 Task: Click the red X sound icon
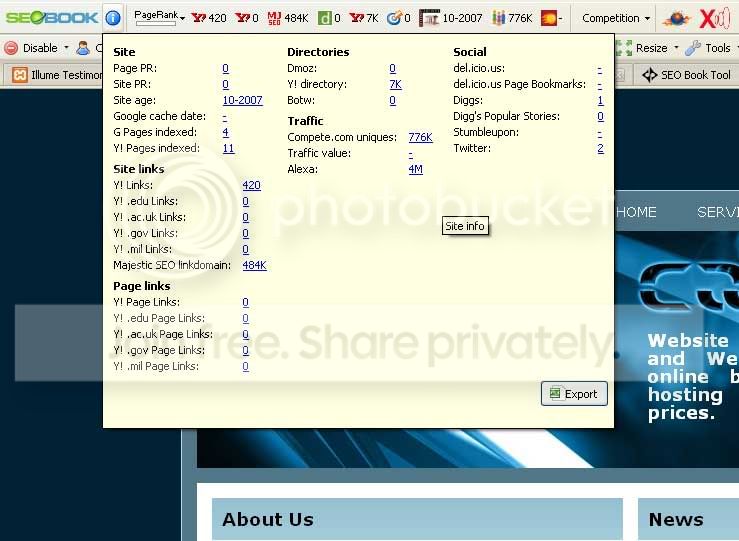(x=714, y=19)
